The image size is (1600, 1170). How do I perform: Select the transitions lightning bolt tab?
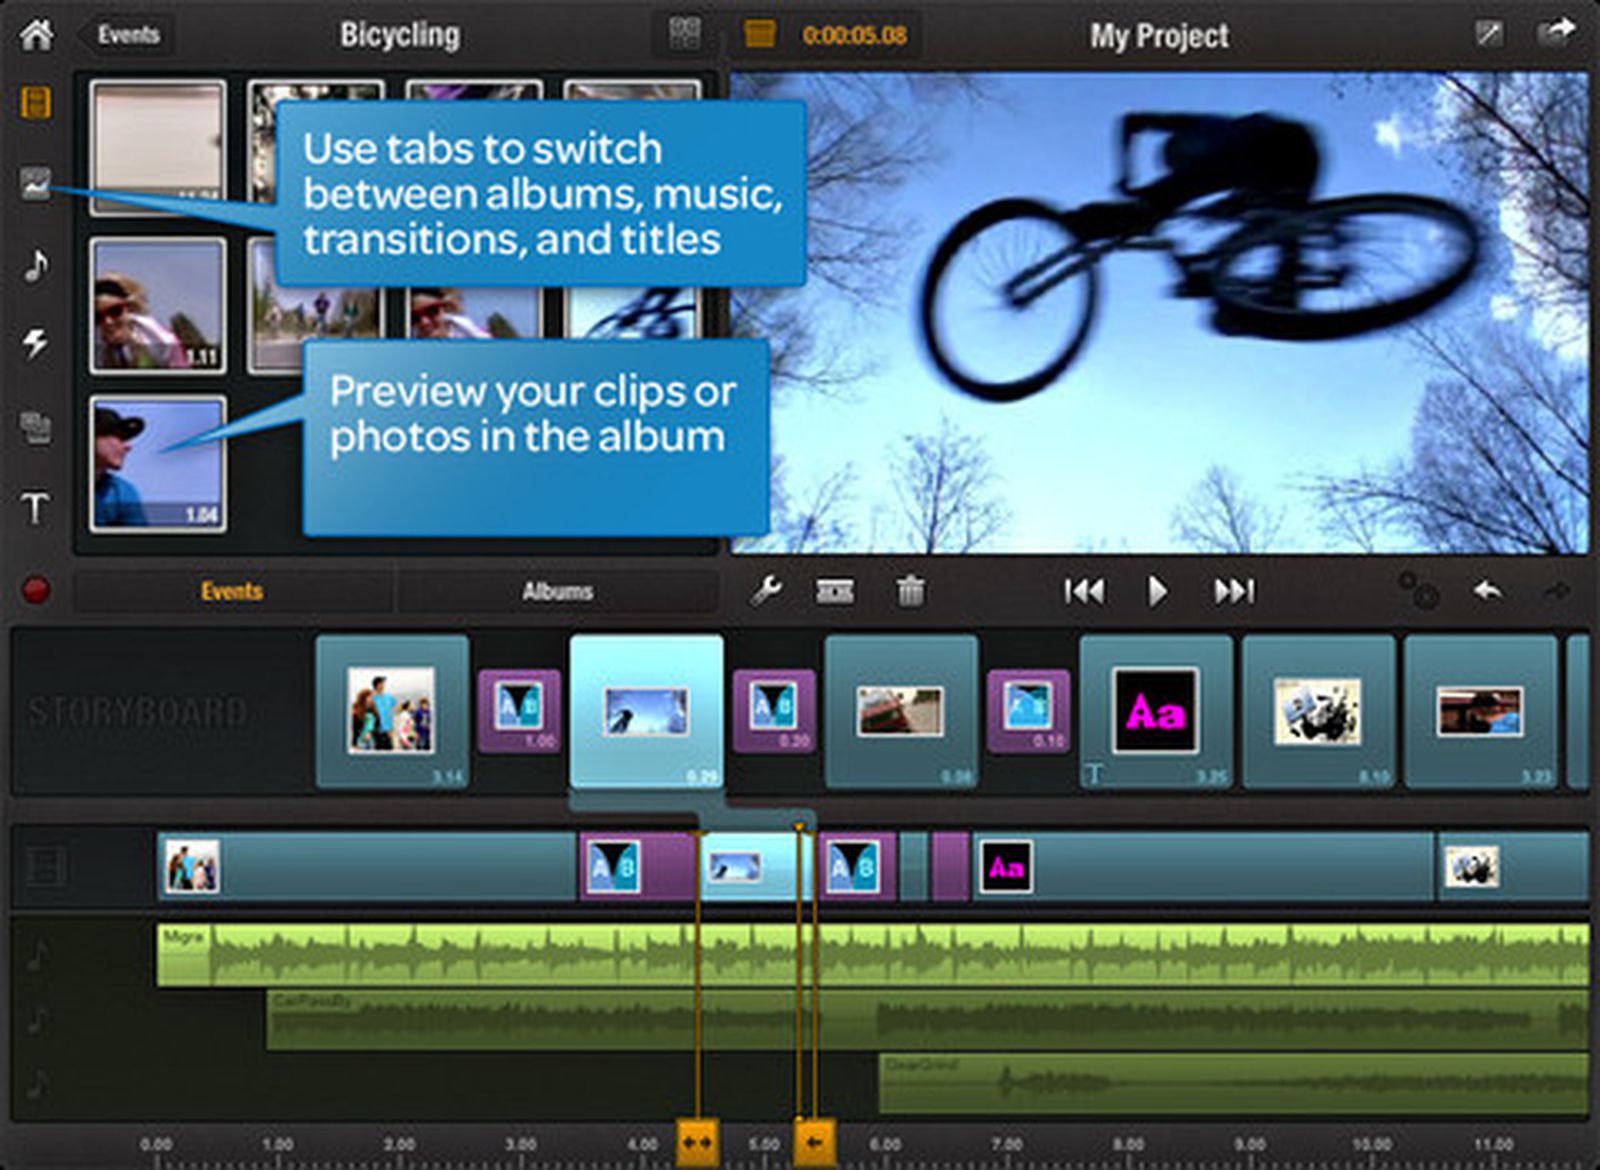(36, 344)
